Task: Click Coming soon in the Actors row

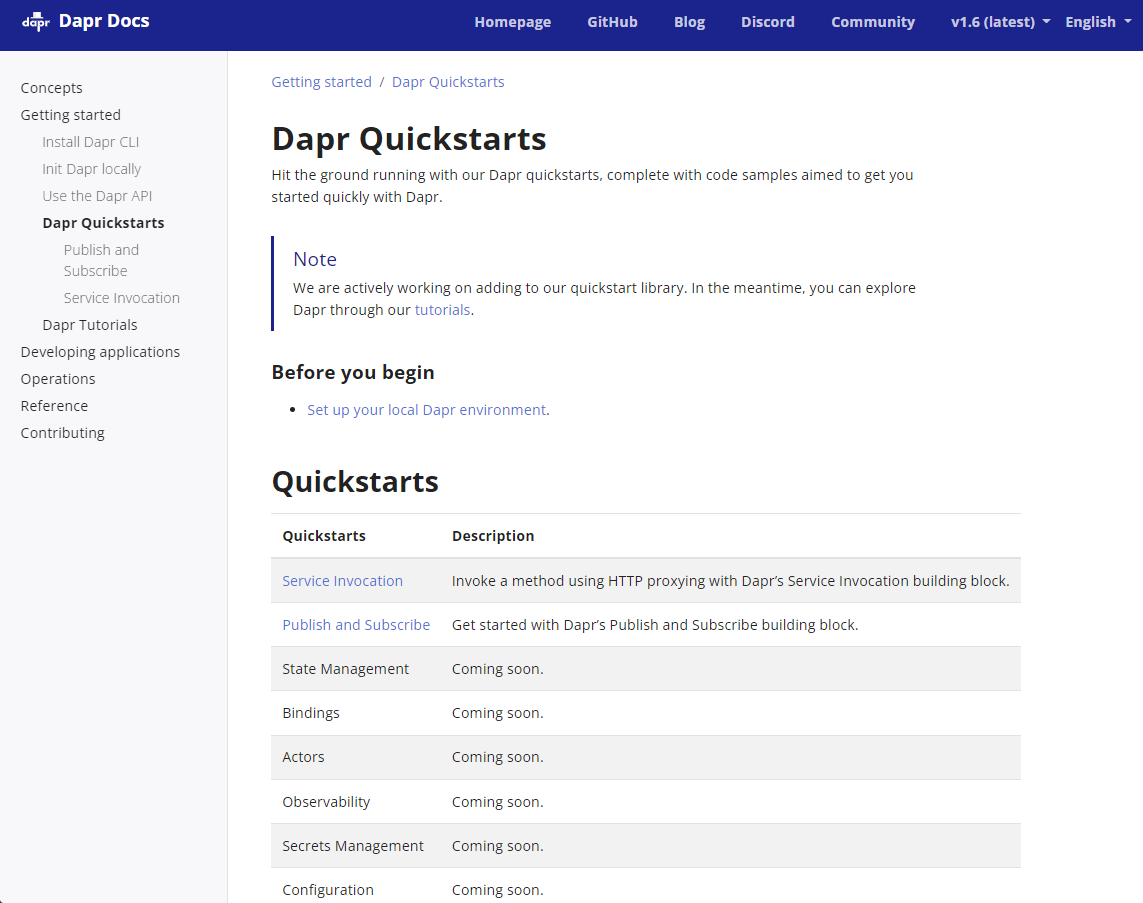Action: (x=498, y=757)
